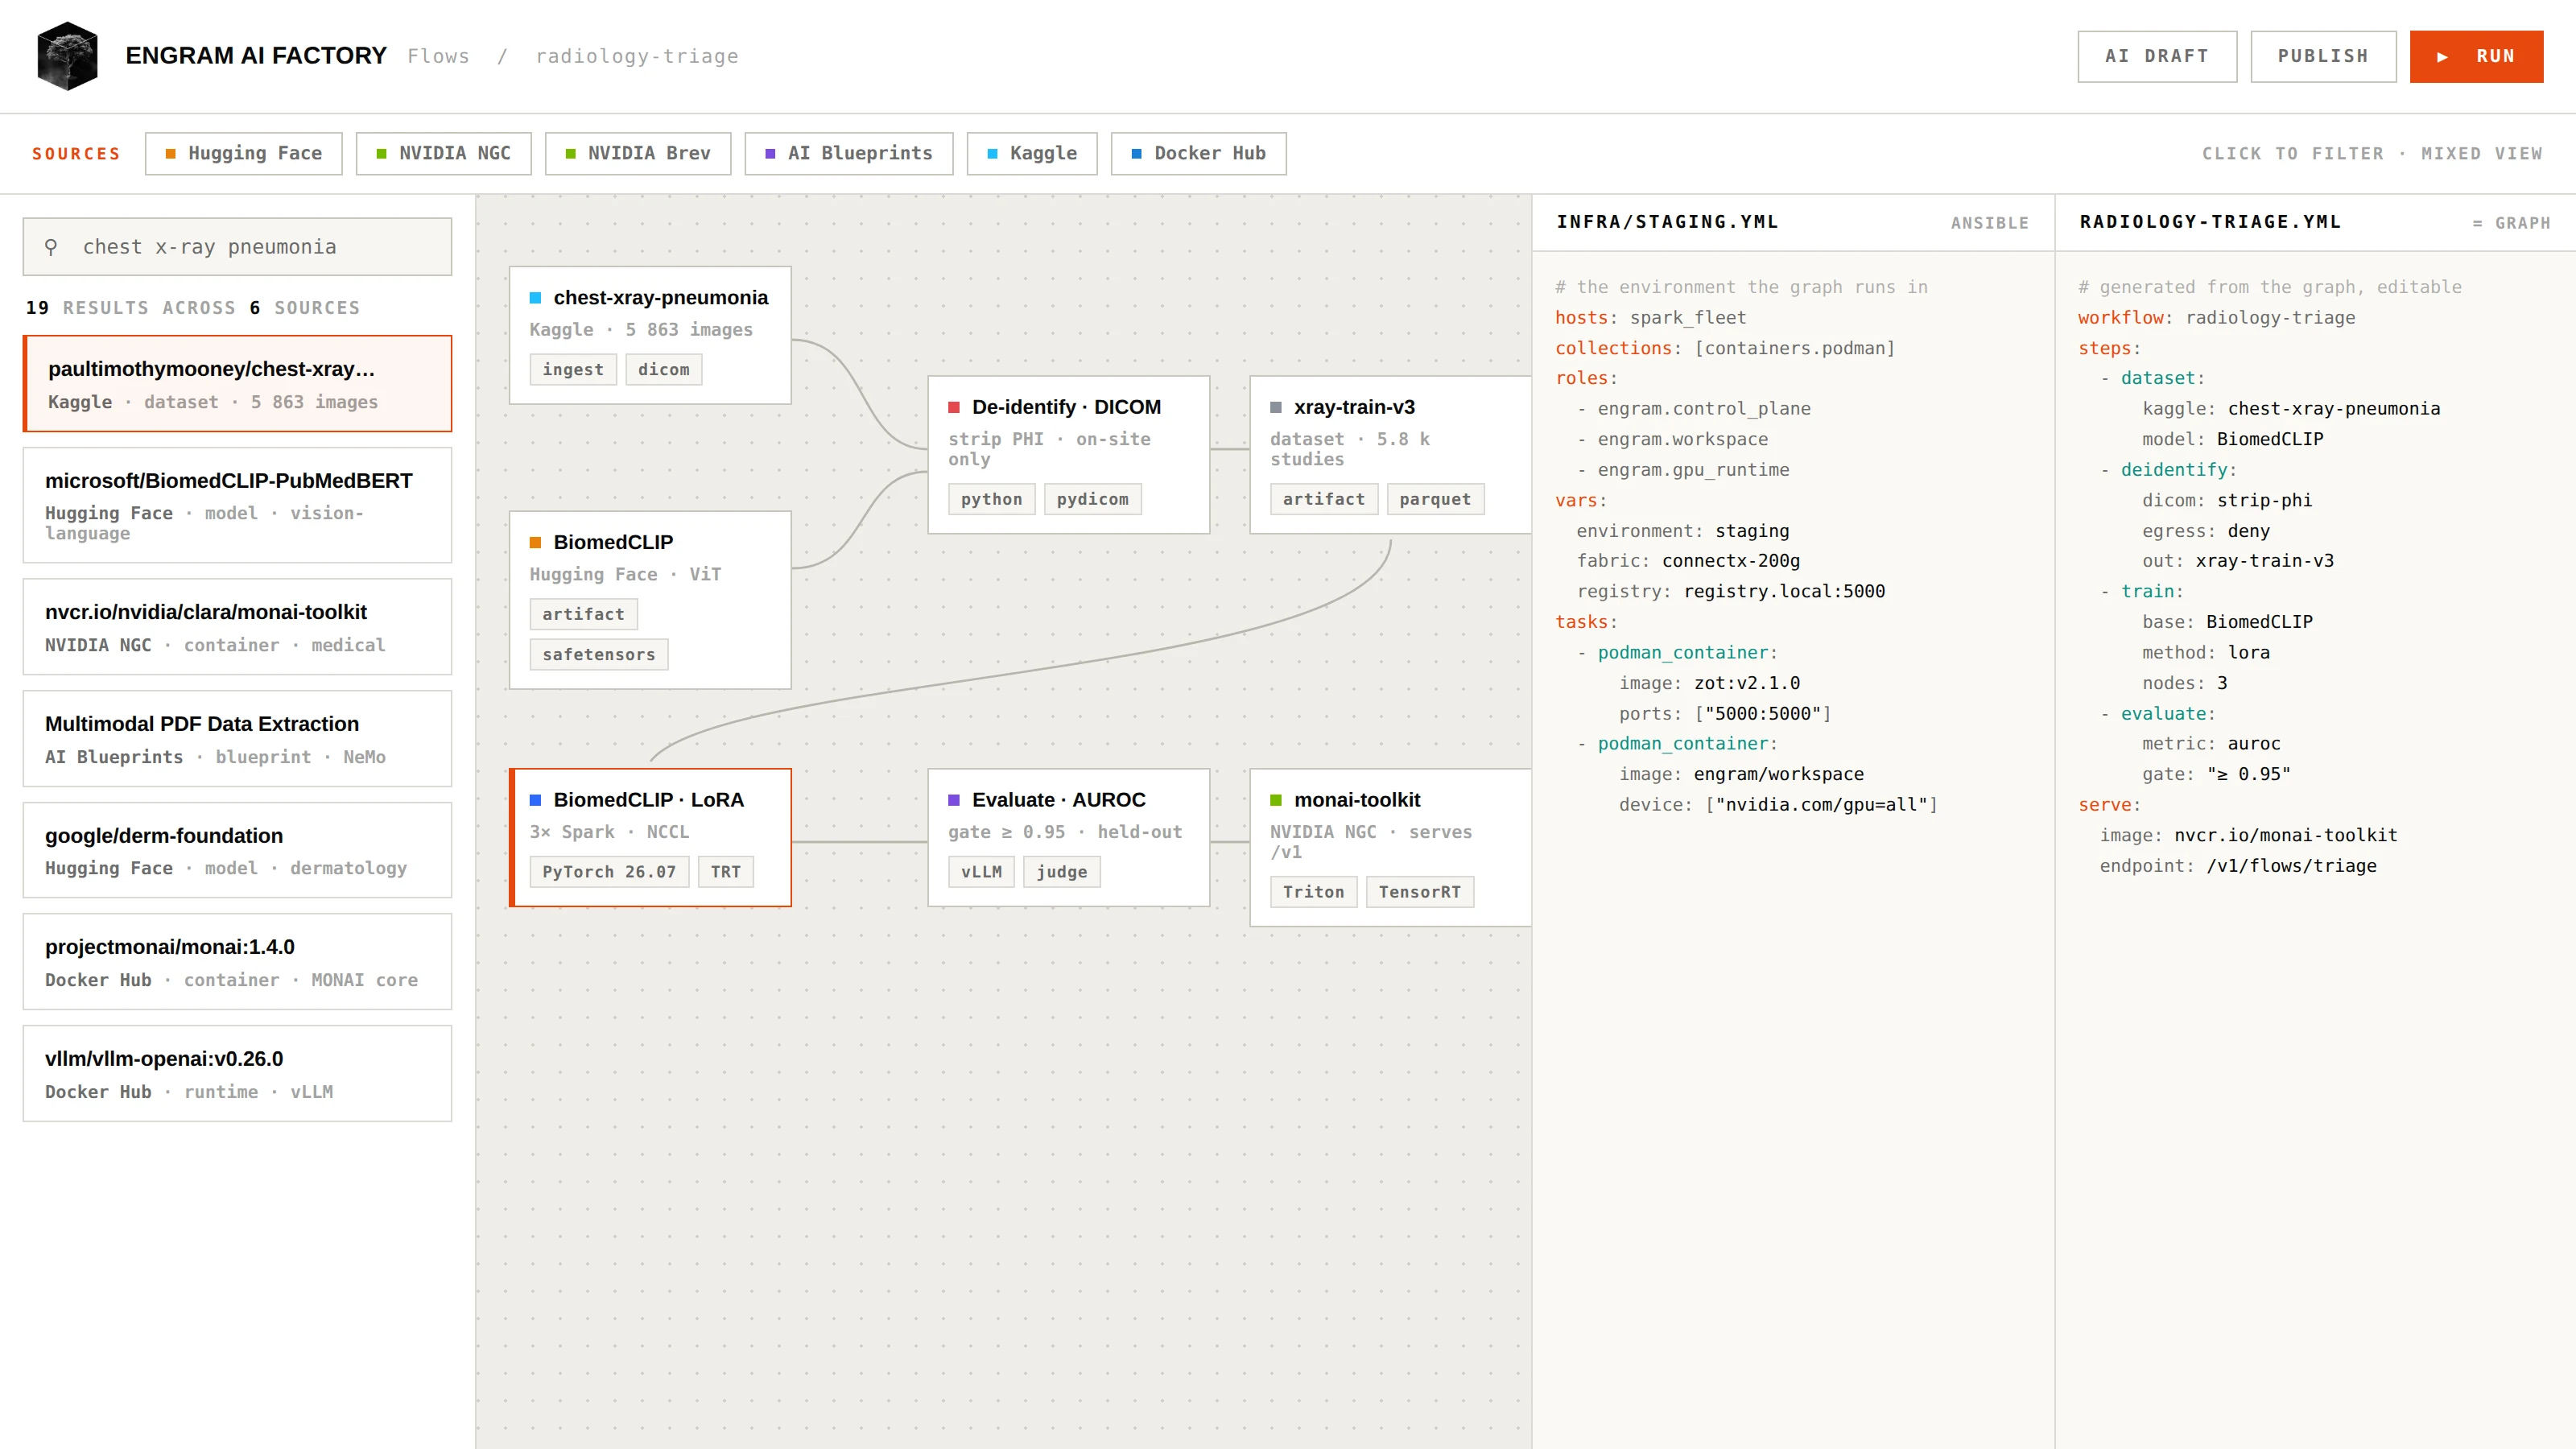The height and width of the screenshot is (1449, 2576).
Task: Click the cyan square on the chest-xray-pneumonia node
Action: [x=535, y=297]
